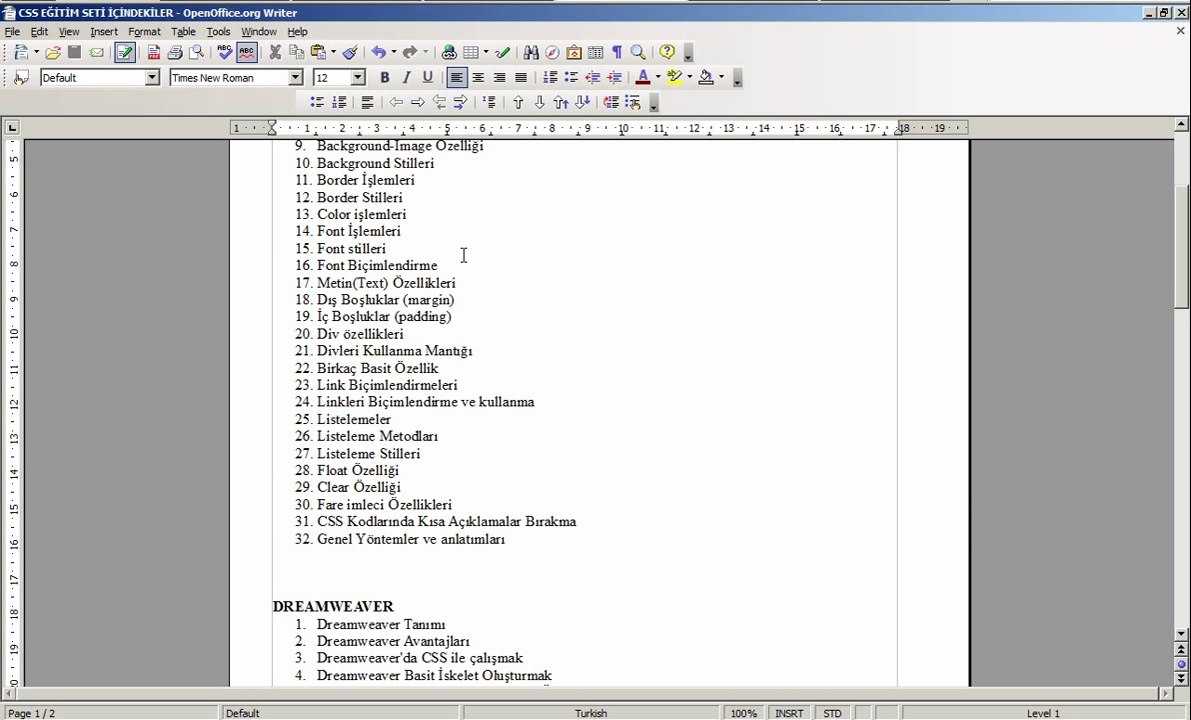Open the font size 12 dropdown
The image size is (1191, 720).
pos(358,77)
